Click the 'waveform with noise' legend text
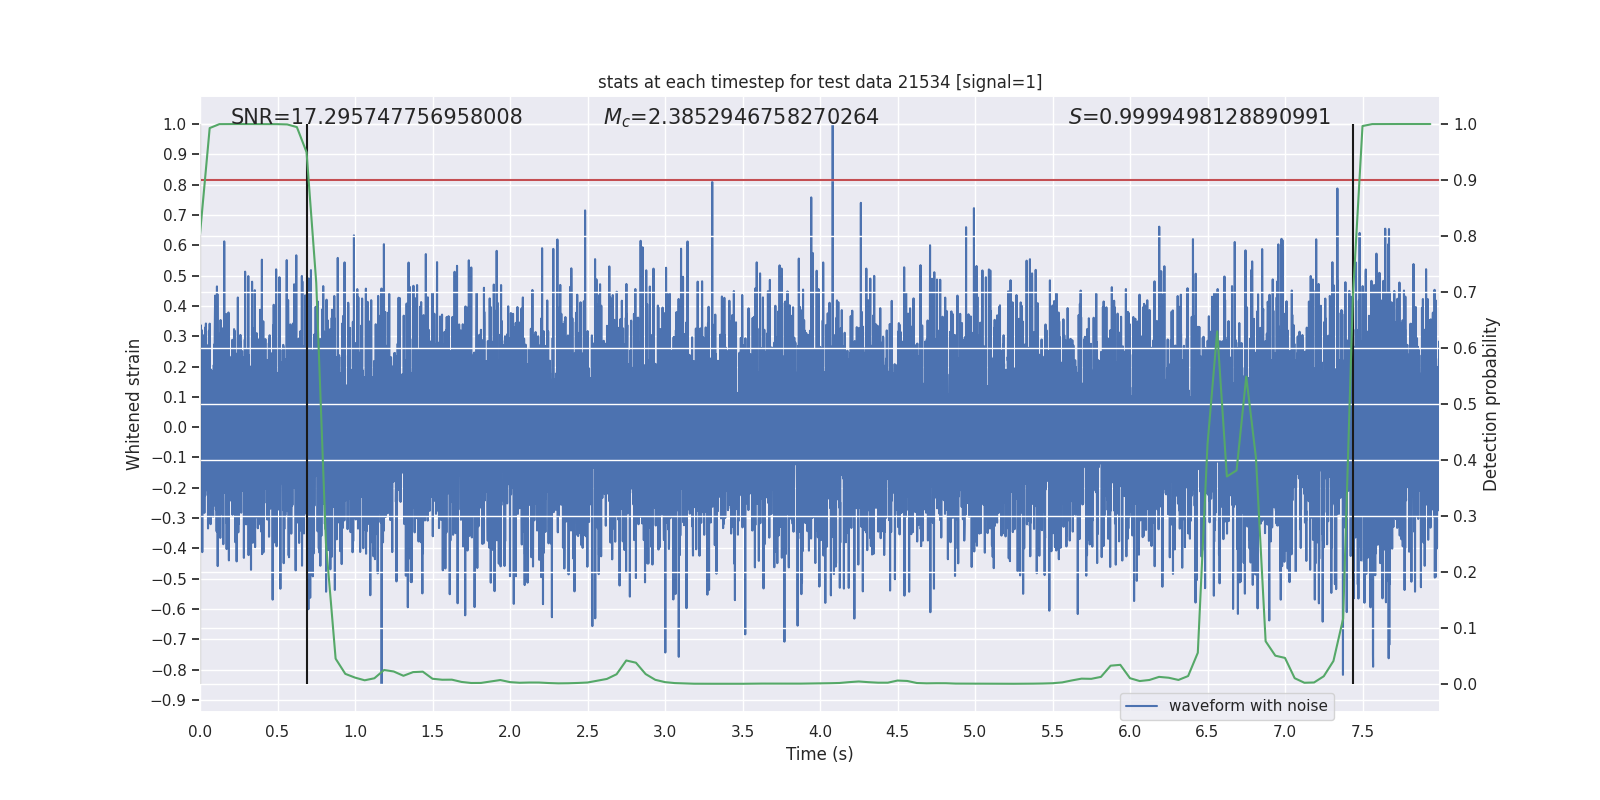 click(x=1247, y=706)
